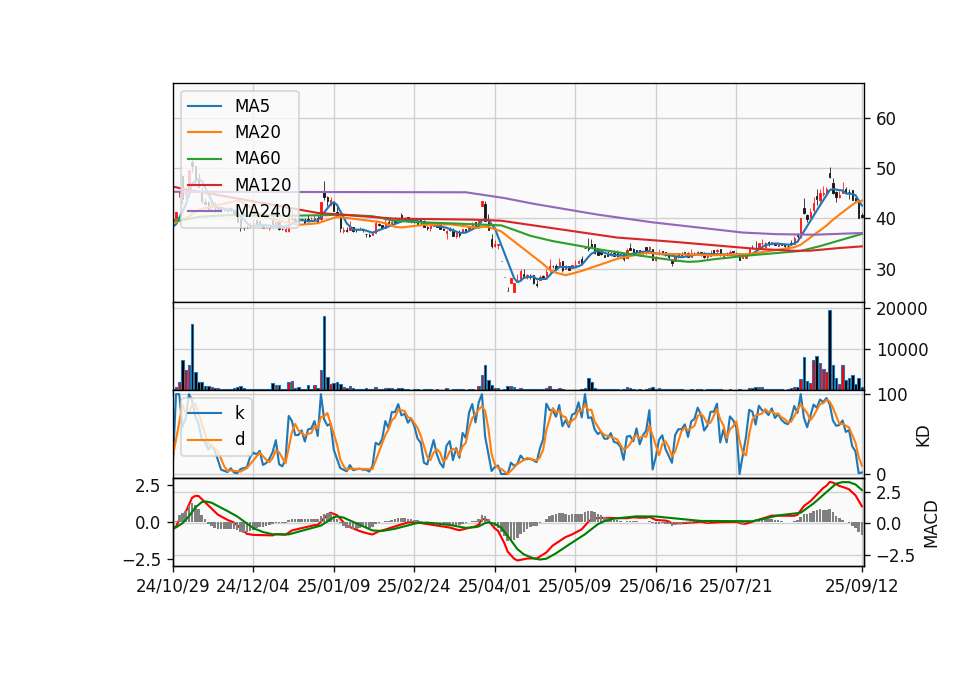Click the MA60 legend label
This screenshot has height=690, width=960.
(x=257, y=158)
